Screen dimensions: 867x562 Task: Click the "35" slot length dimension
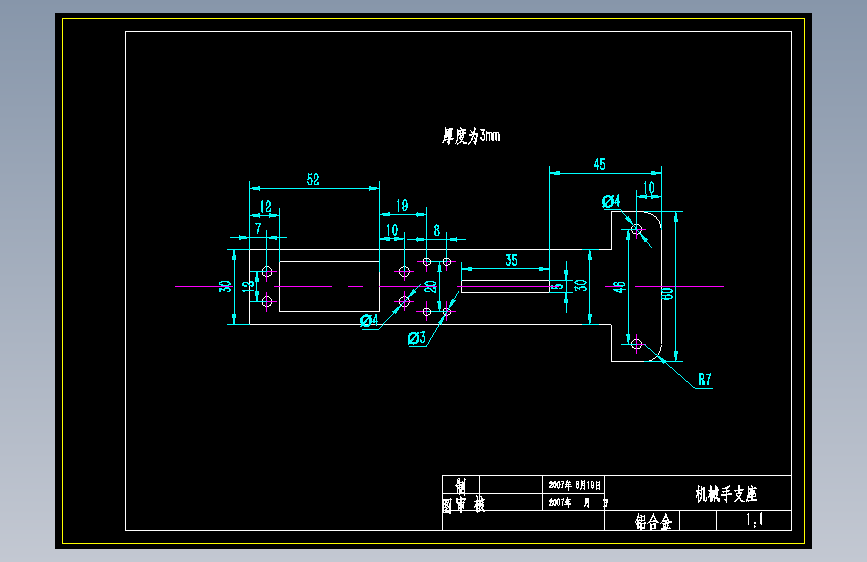[x=511, y=260]
